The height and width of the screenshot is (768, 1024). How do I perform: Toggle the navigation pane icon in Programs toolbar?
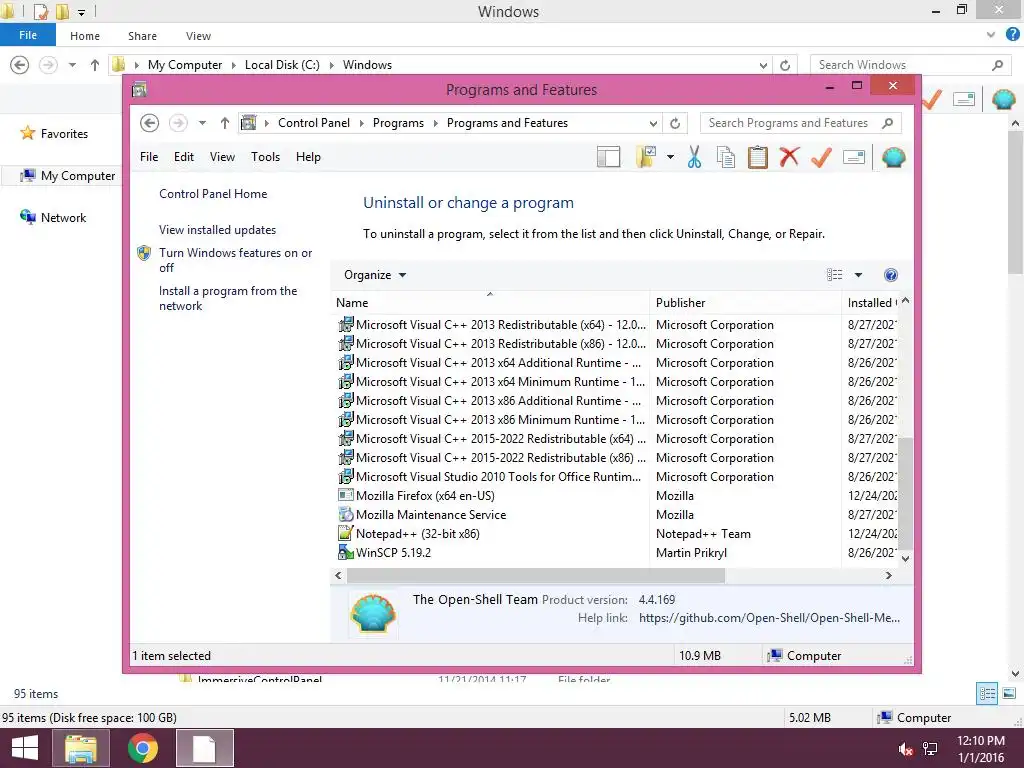pos(608,157)
